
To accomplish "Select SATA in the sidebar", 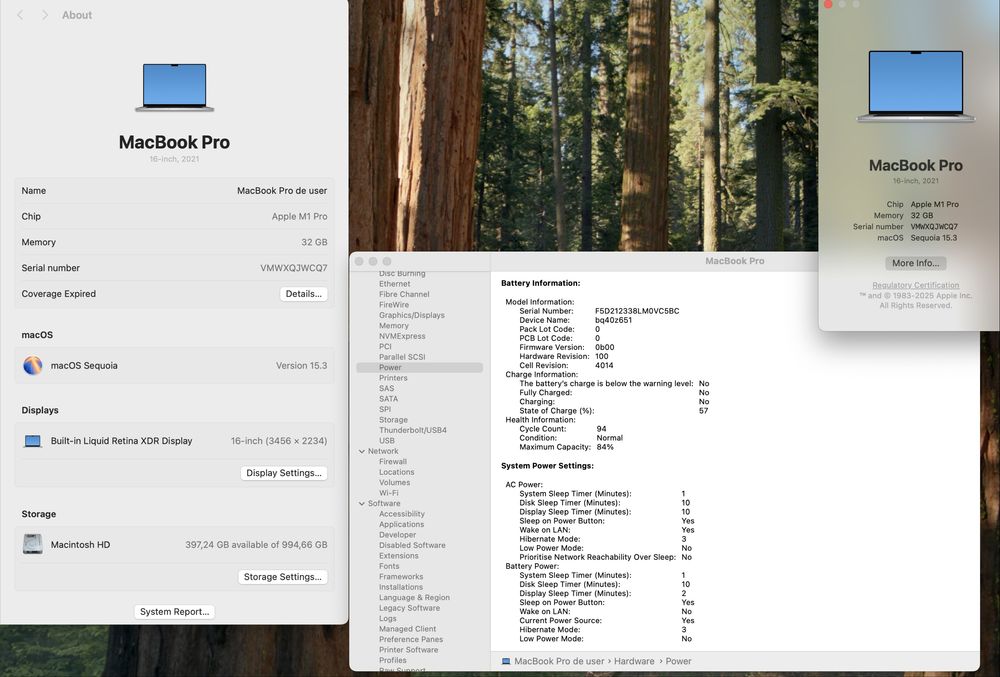I will [x=388, y=398].
